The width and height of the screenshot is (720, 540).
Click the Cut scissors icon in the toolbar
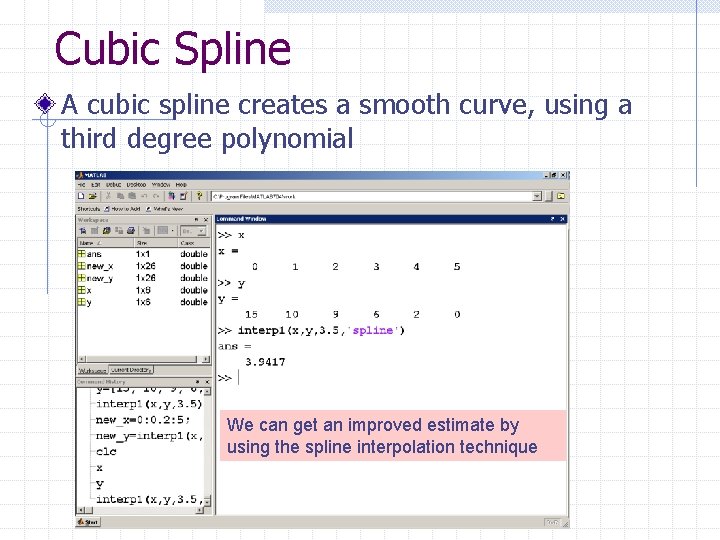[108, 196]
